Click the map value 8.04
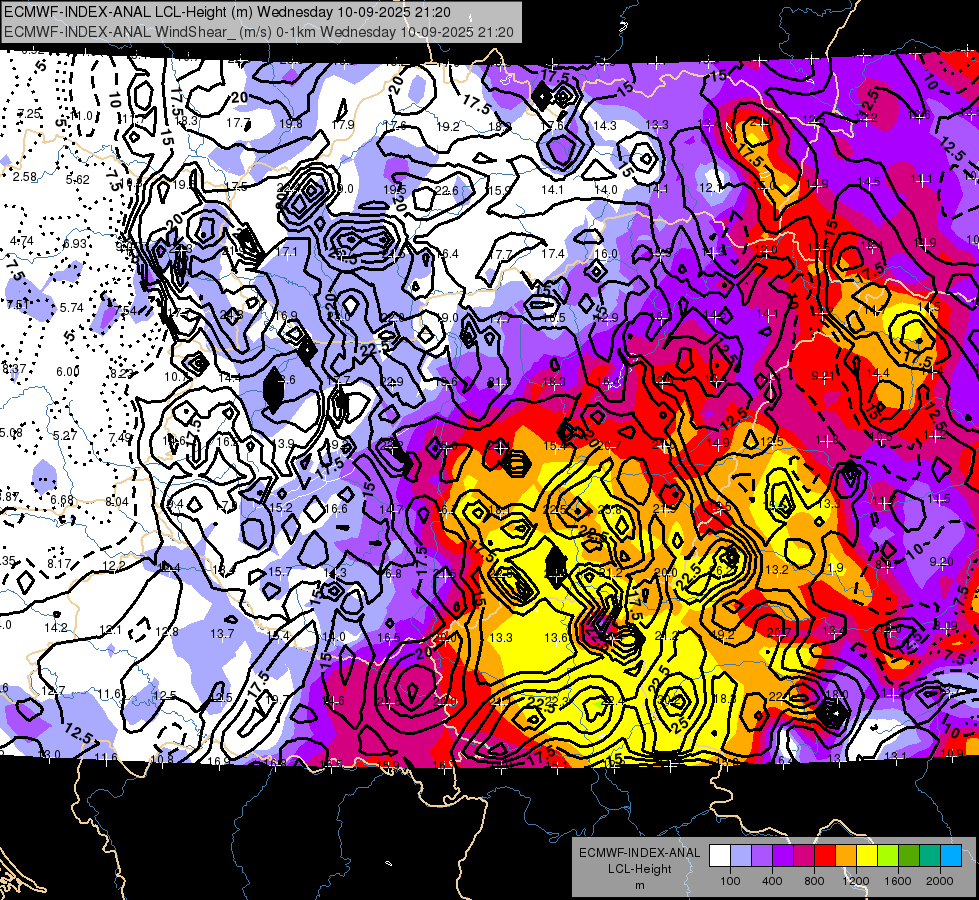Image resolution: width=979 pixels, height=900 pixels. pyautogui.click(x=117, y=502)
